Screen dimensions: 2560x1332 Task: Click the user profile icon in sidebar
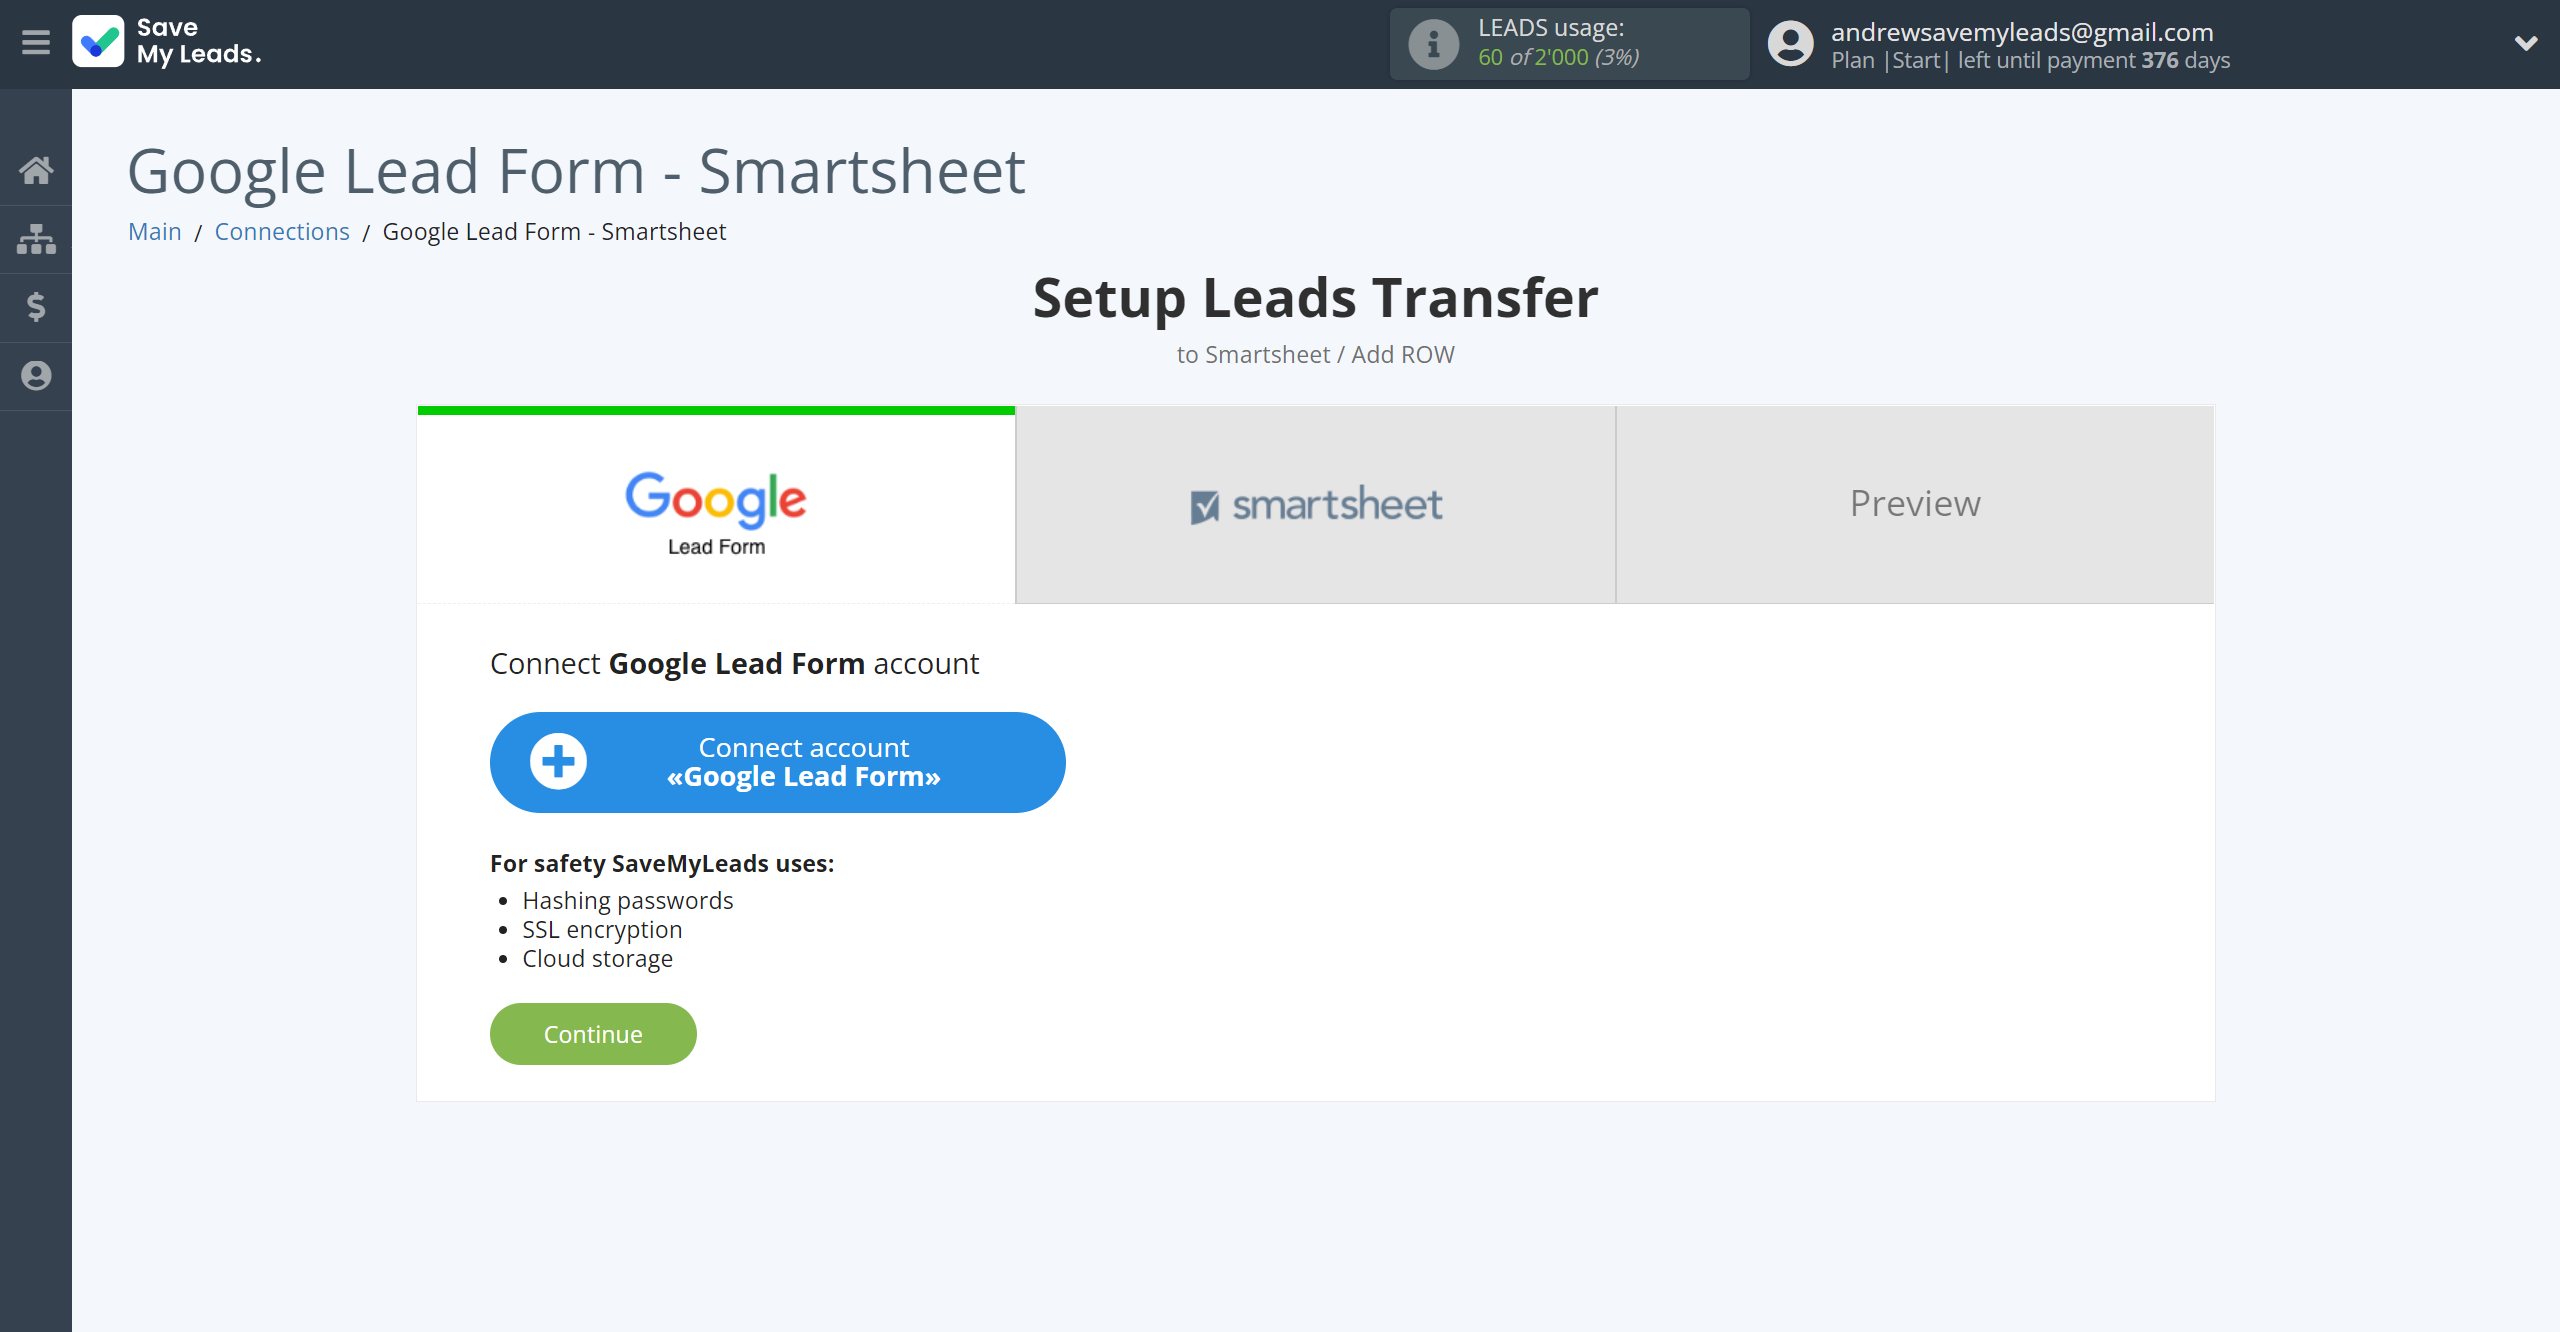click(36, 376)
